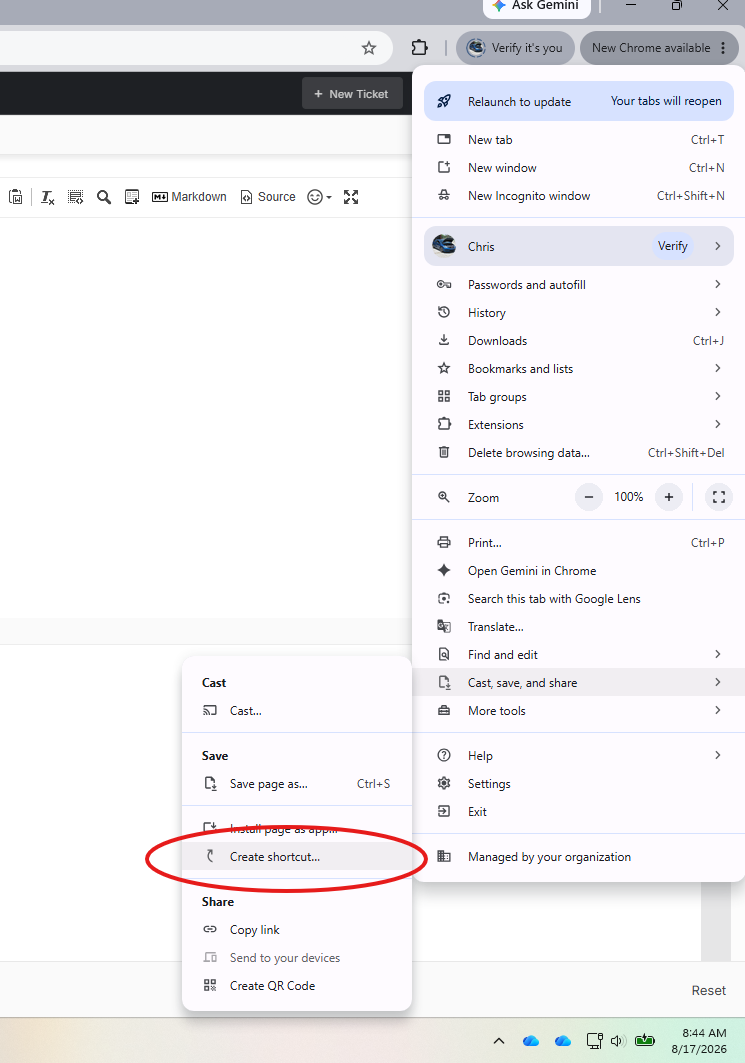745x1063 pixels.
Task: Choose Delete browsing data...
Action: click(x=579, y=453)
